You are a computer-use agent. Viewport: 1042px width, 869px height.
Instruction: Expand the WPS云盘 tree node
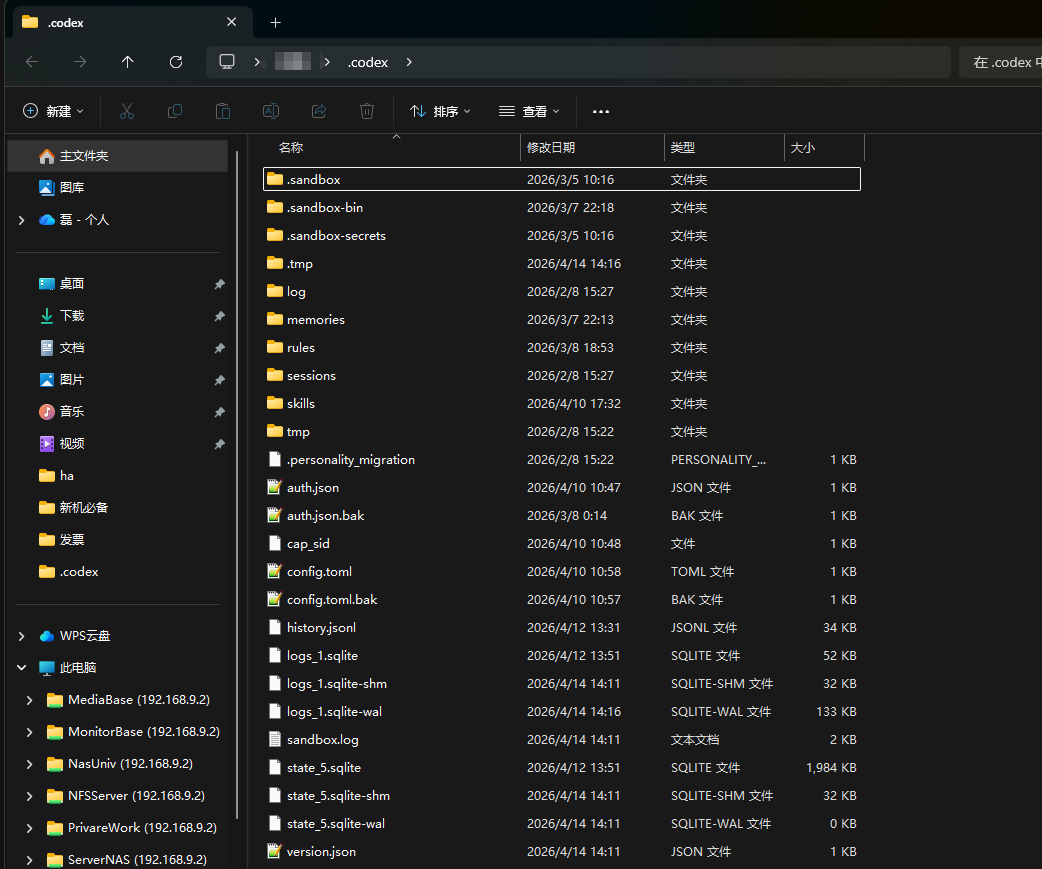tap(21, 636)
